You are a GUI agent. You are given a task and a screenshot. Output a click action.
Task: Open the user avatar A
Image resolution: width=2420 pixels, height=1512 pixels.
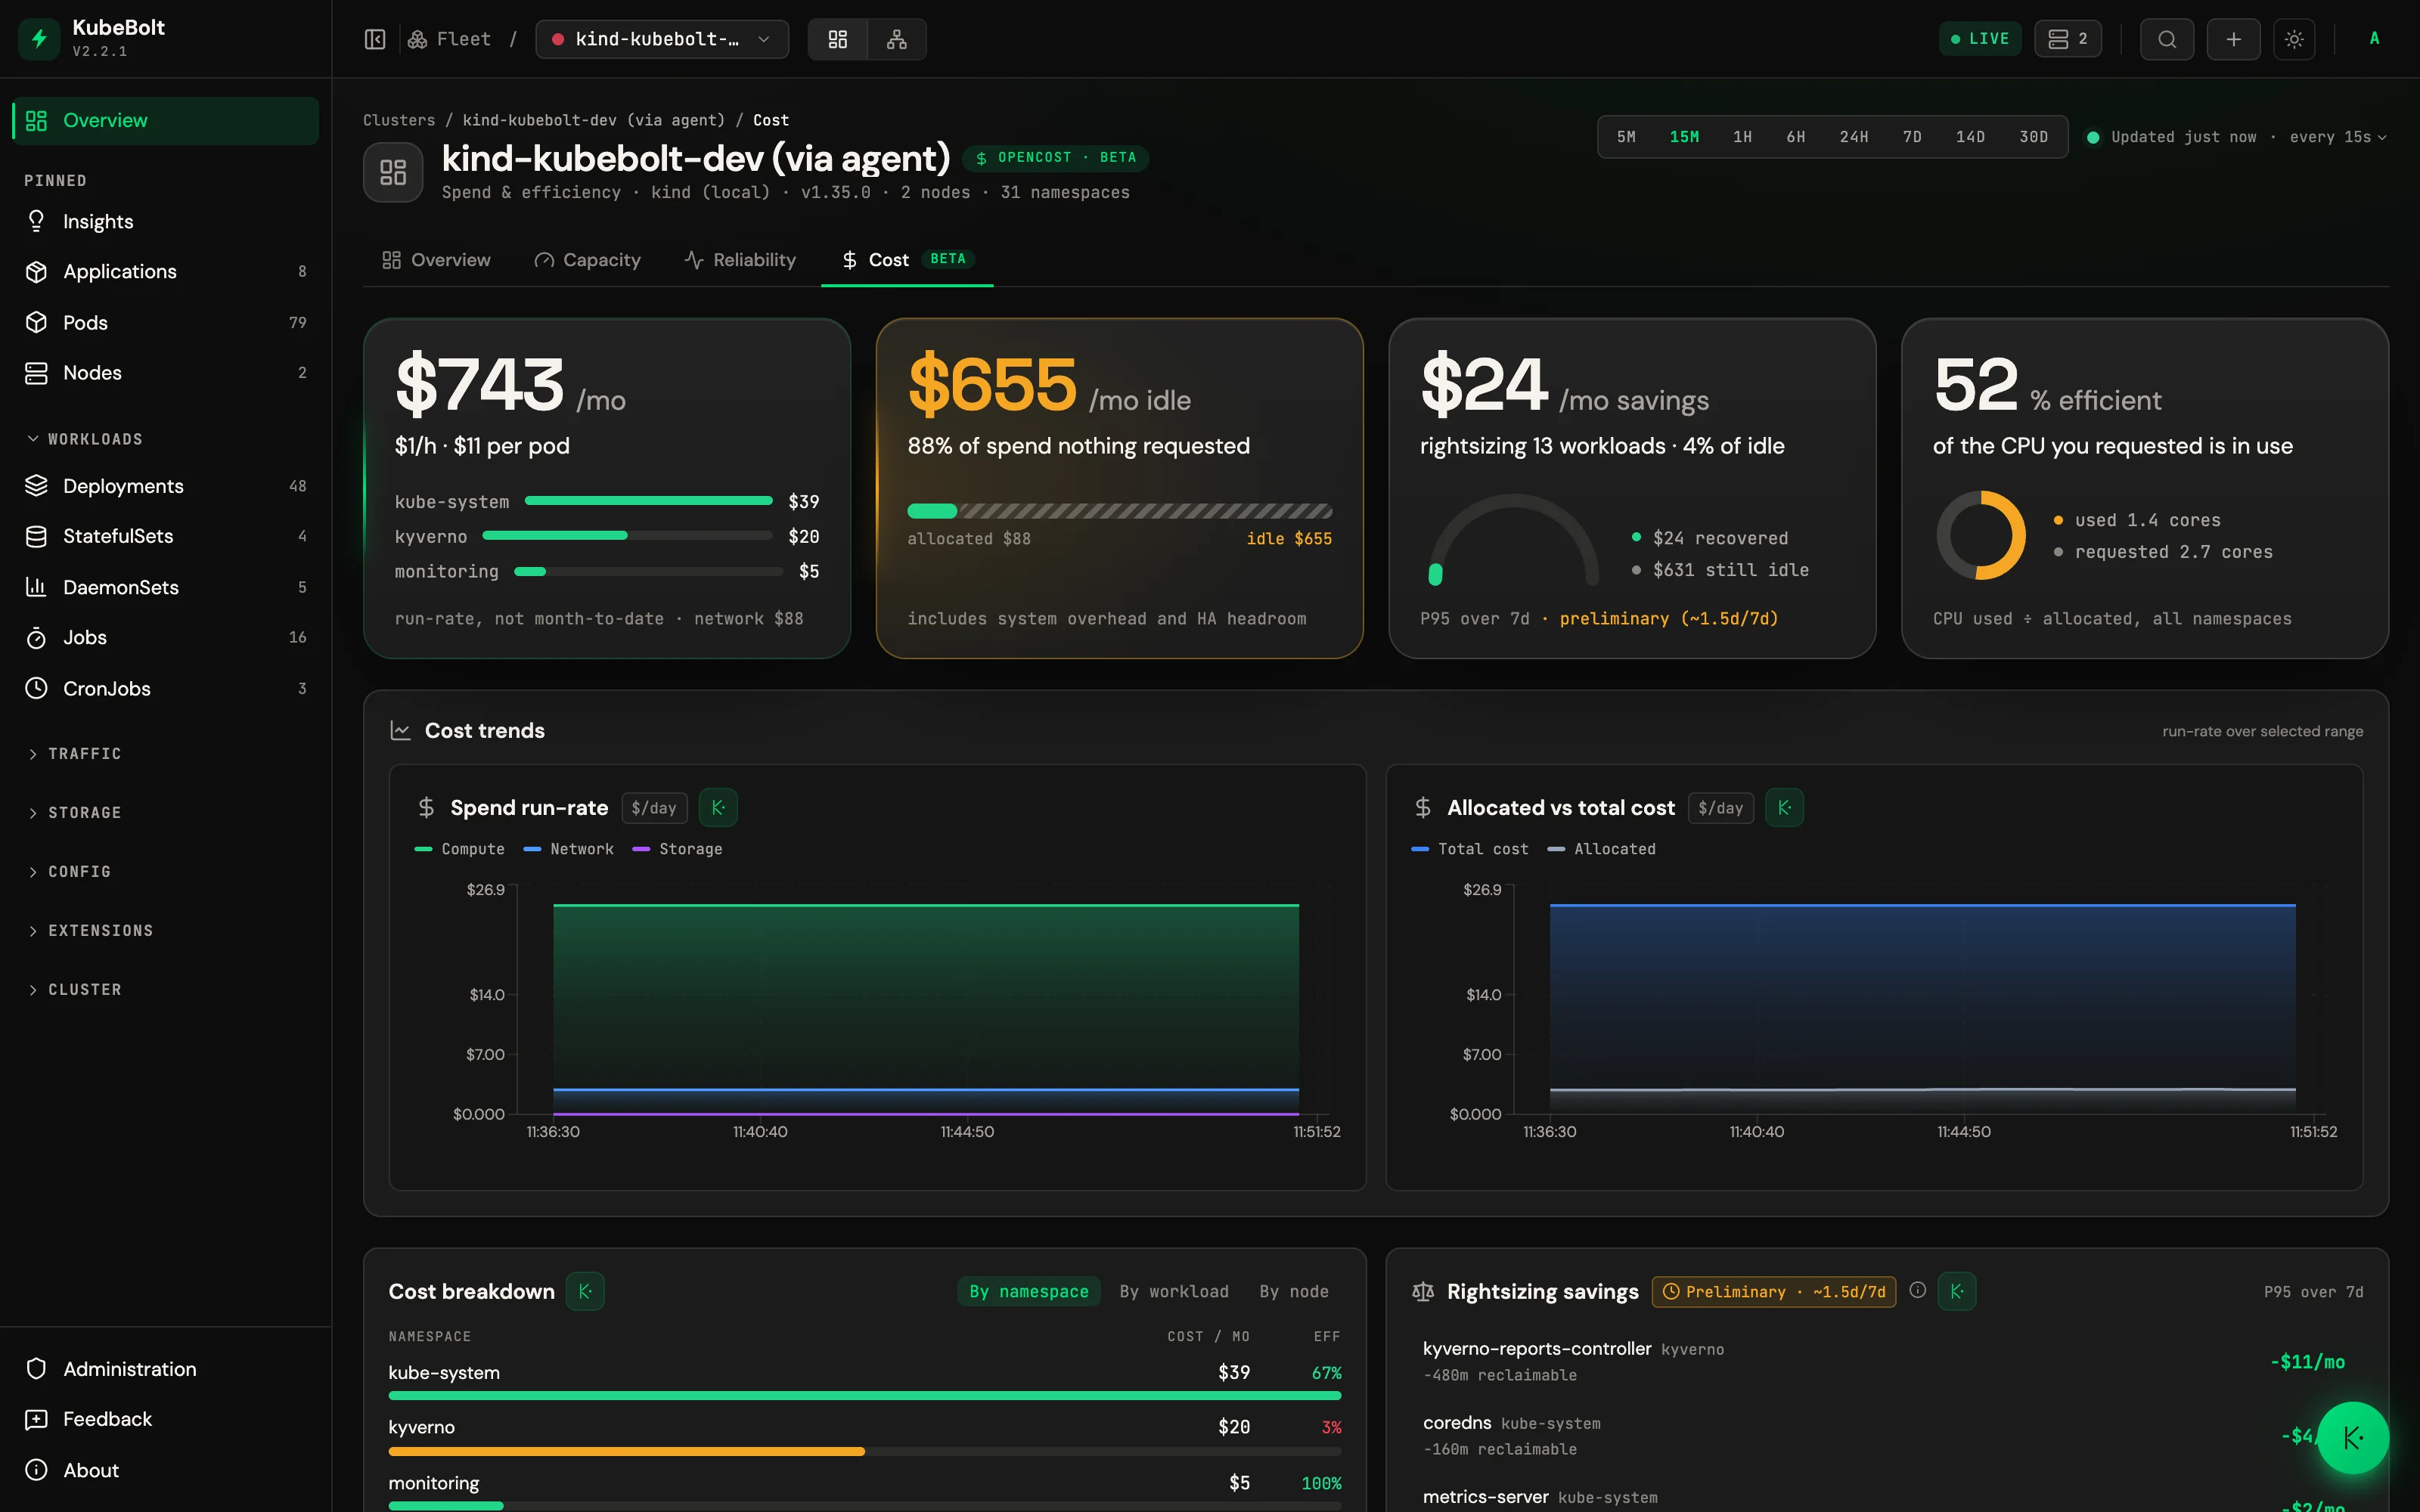click(2374, 39)
